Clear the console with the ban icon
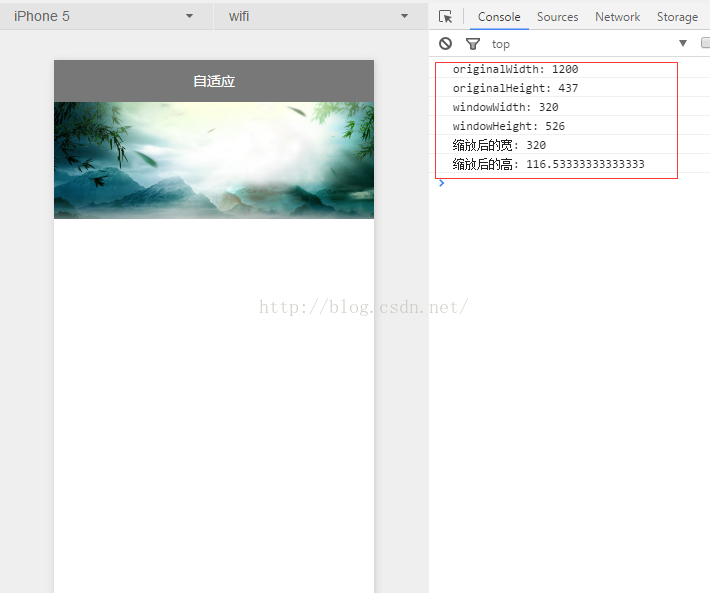Image resolution: width=710 pixels, height=593 pixels. 446,43
